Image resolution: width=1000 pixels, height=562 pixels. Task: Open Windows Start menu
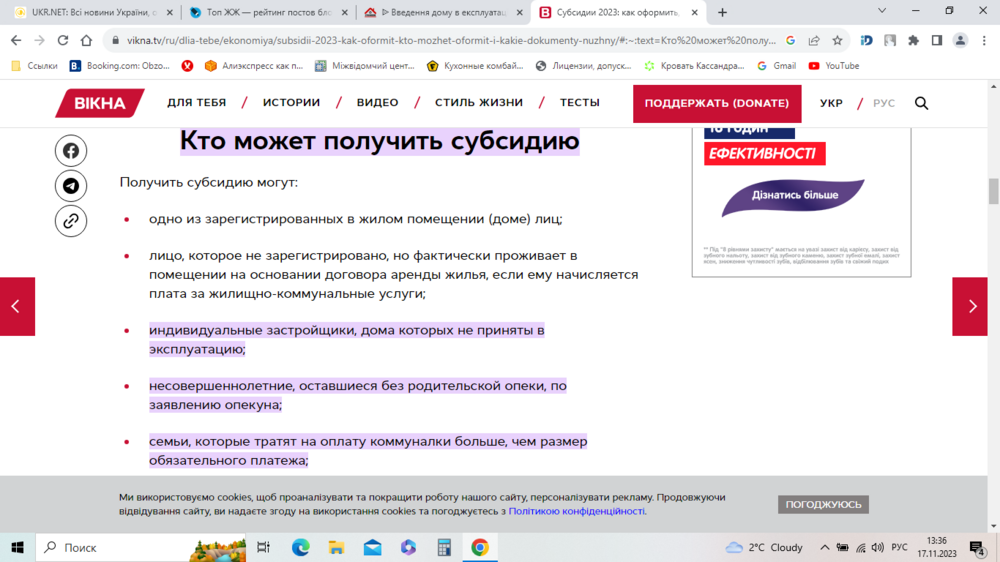[x=17, y=547]
